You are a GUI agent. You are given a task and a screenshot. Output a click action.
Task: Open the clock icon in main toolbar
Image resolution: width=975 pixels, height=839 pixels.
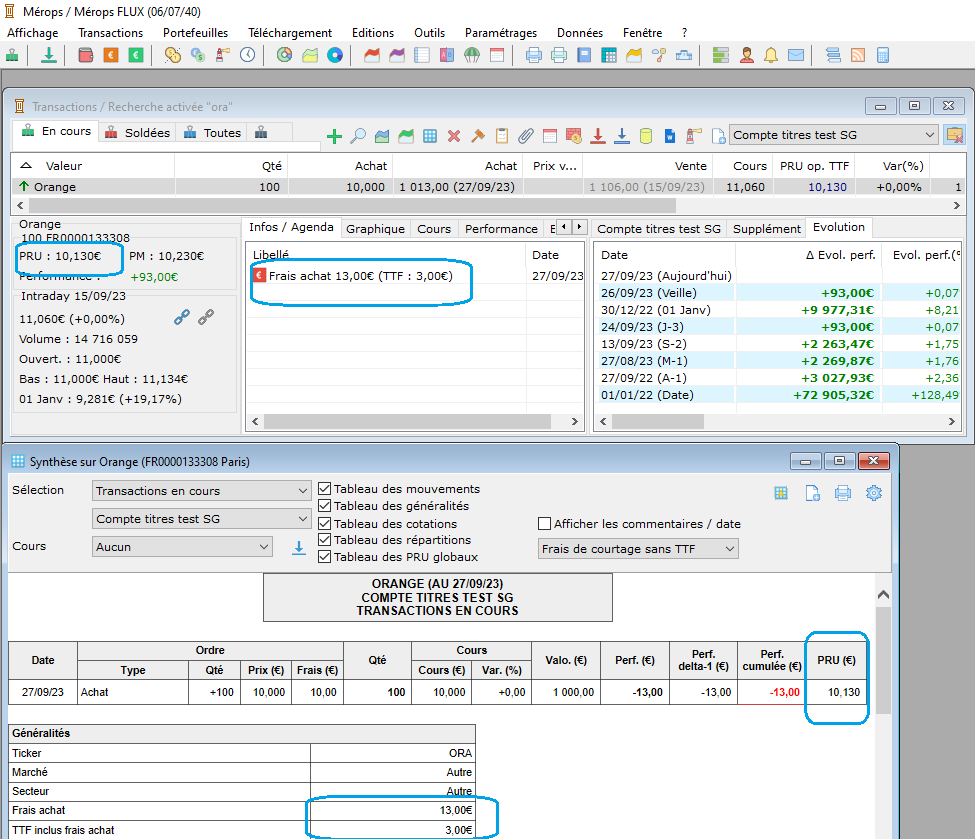coord(247,55)
